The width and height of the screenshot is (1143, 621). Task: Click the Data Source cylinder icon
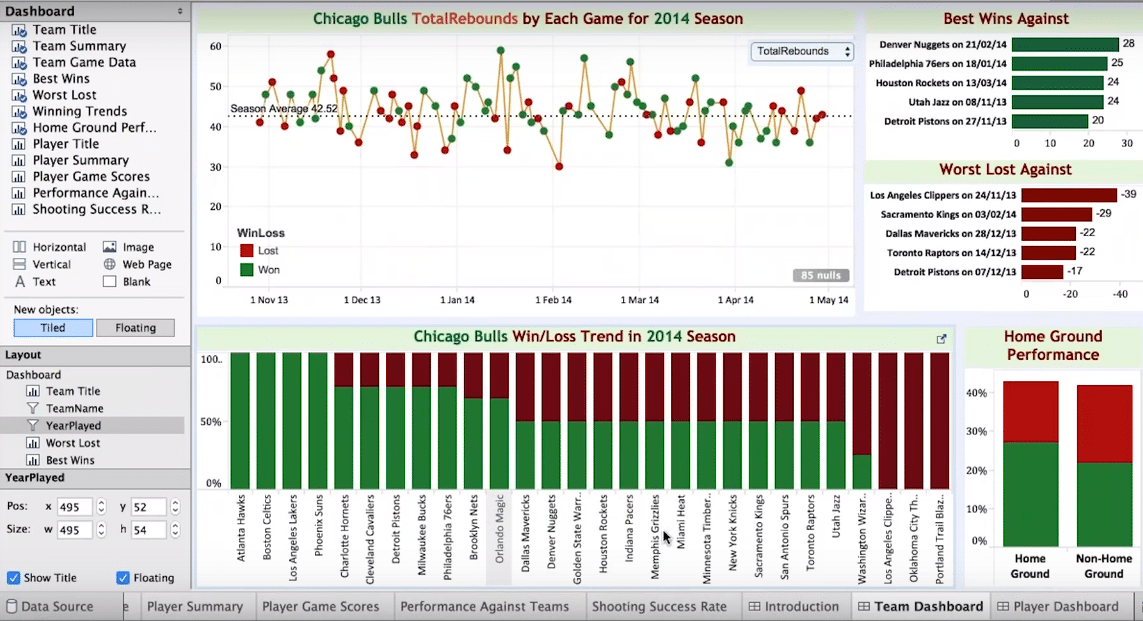point(11,606)
